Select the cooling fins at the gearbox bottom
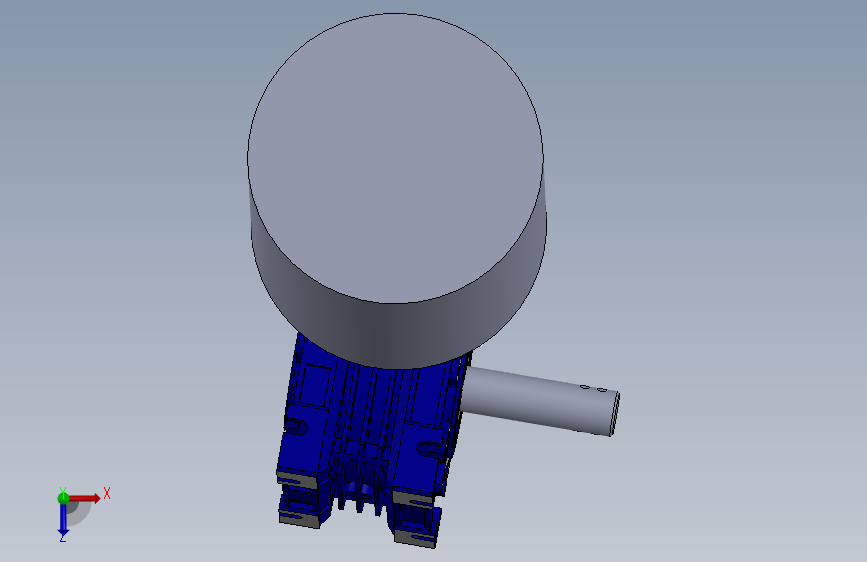This screenshot has width=867, height=562. coord(359,476)
